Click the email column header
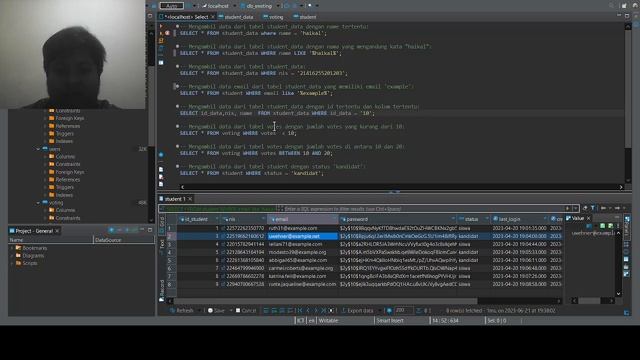This screenshot has height=360, width=640. click(x=302, y=219)
